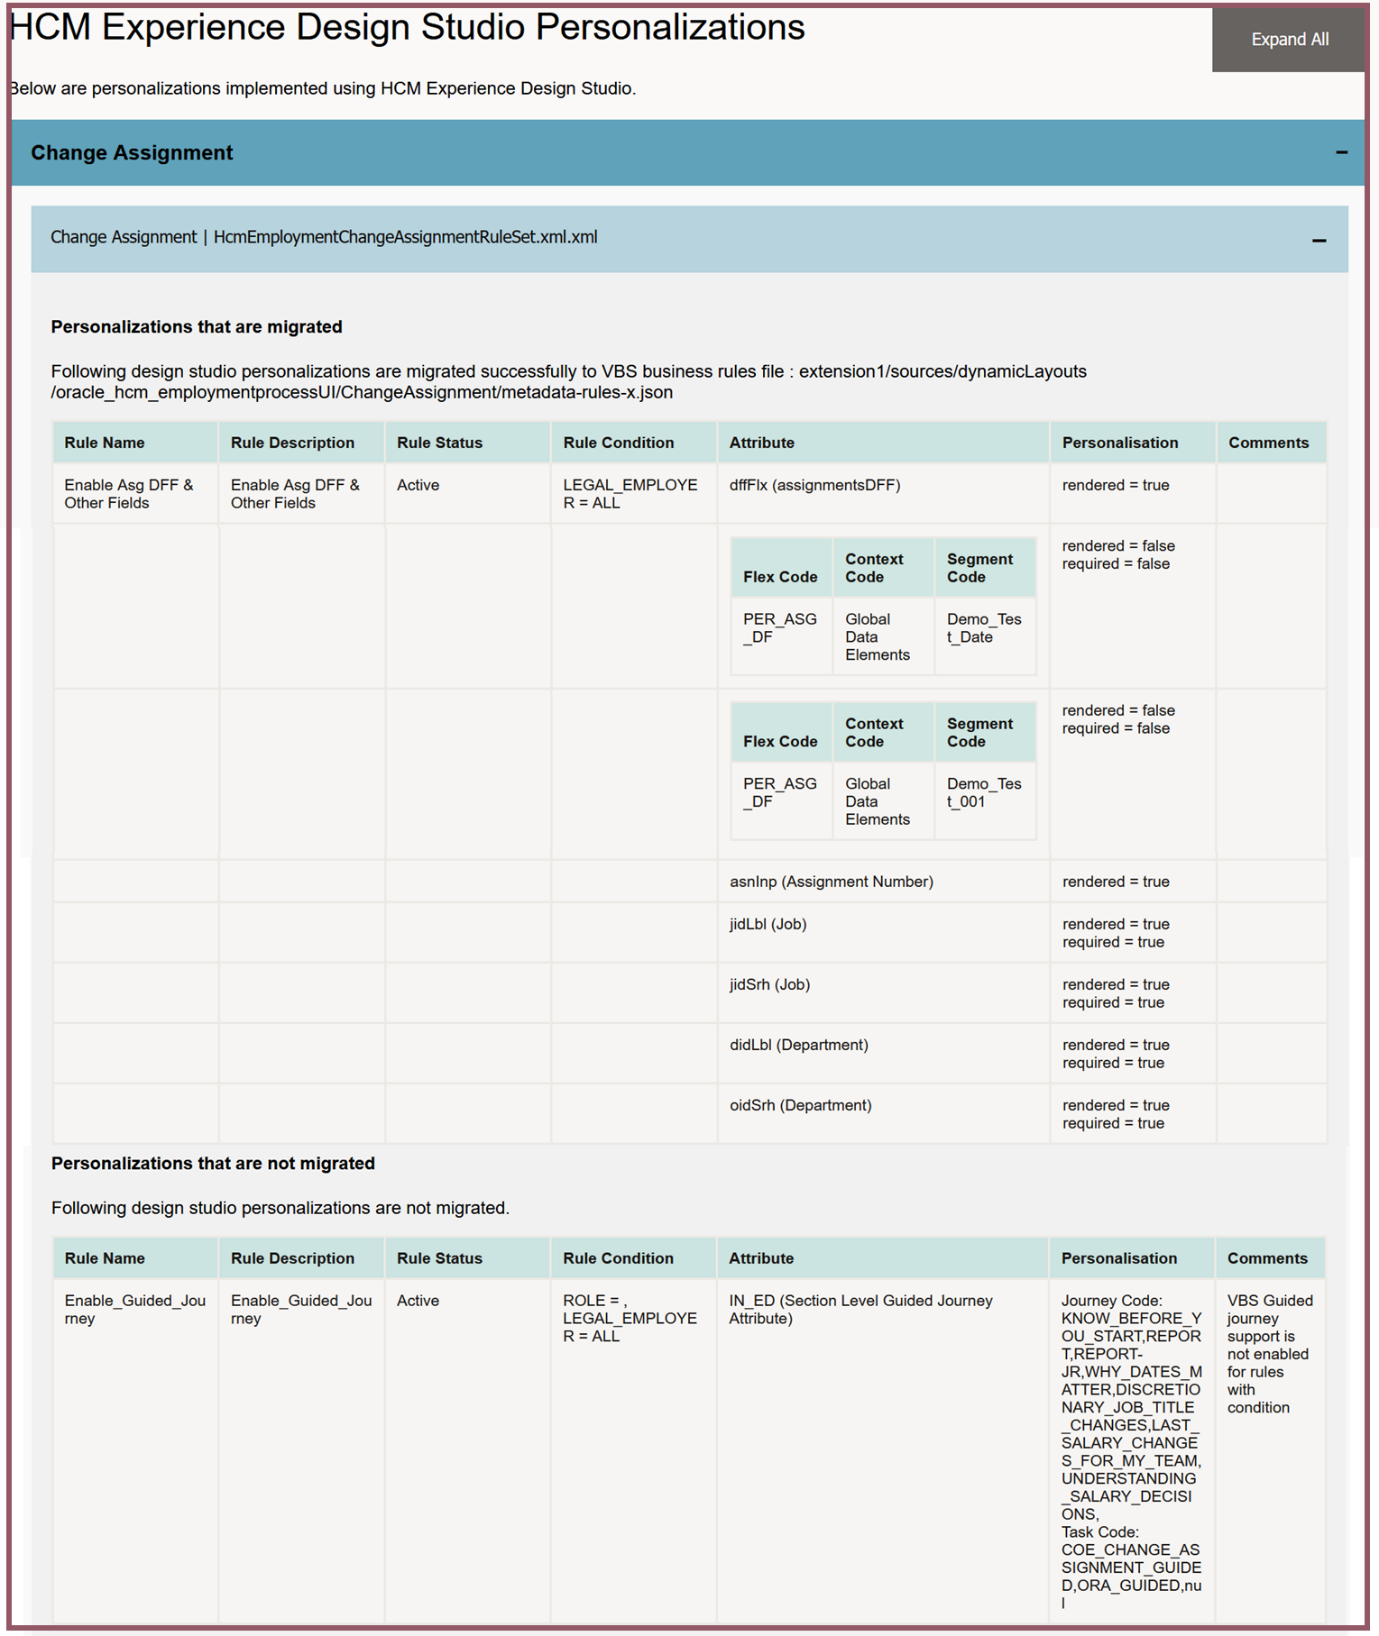Collapse the HcmEmploymentChangeAssignmentRuleSet.xml.xml subsection via its minus icon
The width and height of the screenshot is (1379, 1636).
[1319, 240]
